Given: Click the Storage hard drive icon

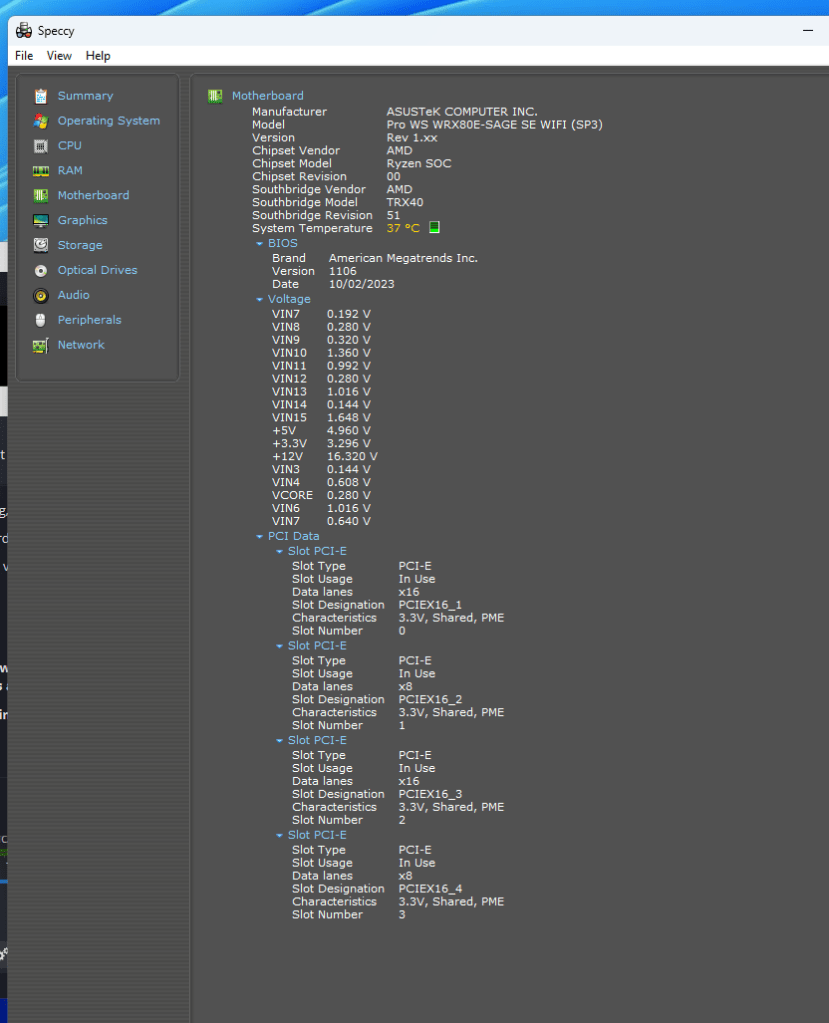Looking at the screenshot, I should [x=40, y=245].
